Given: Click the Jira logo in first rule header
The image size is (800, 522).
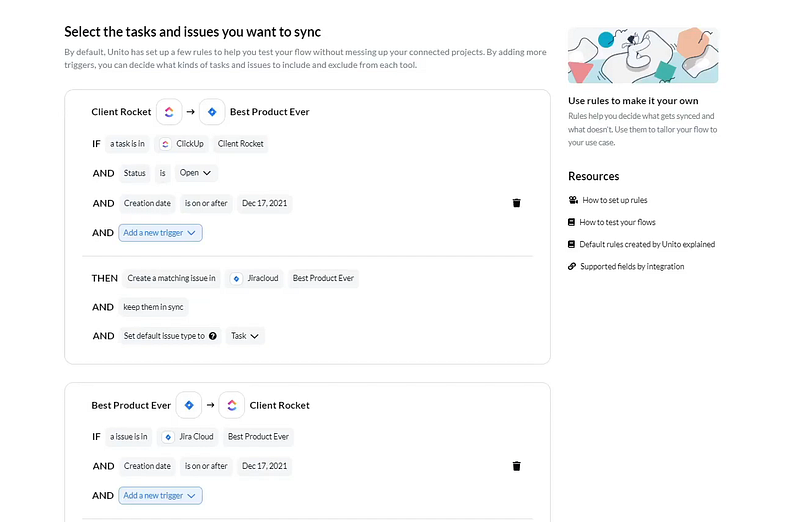Looking at the screenshot, I should [x=211, y=112].
